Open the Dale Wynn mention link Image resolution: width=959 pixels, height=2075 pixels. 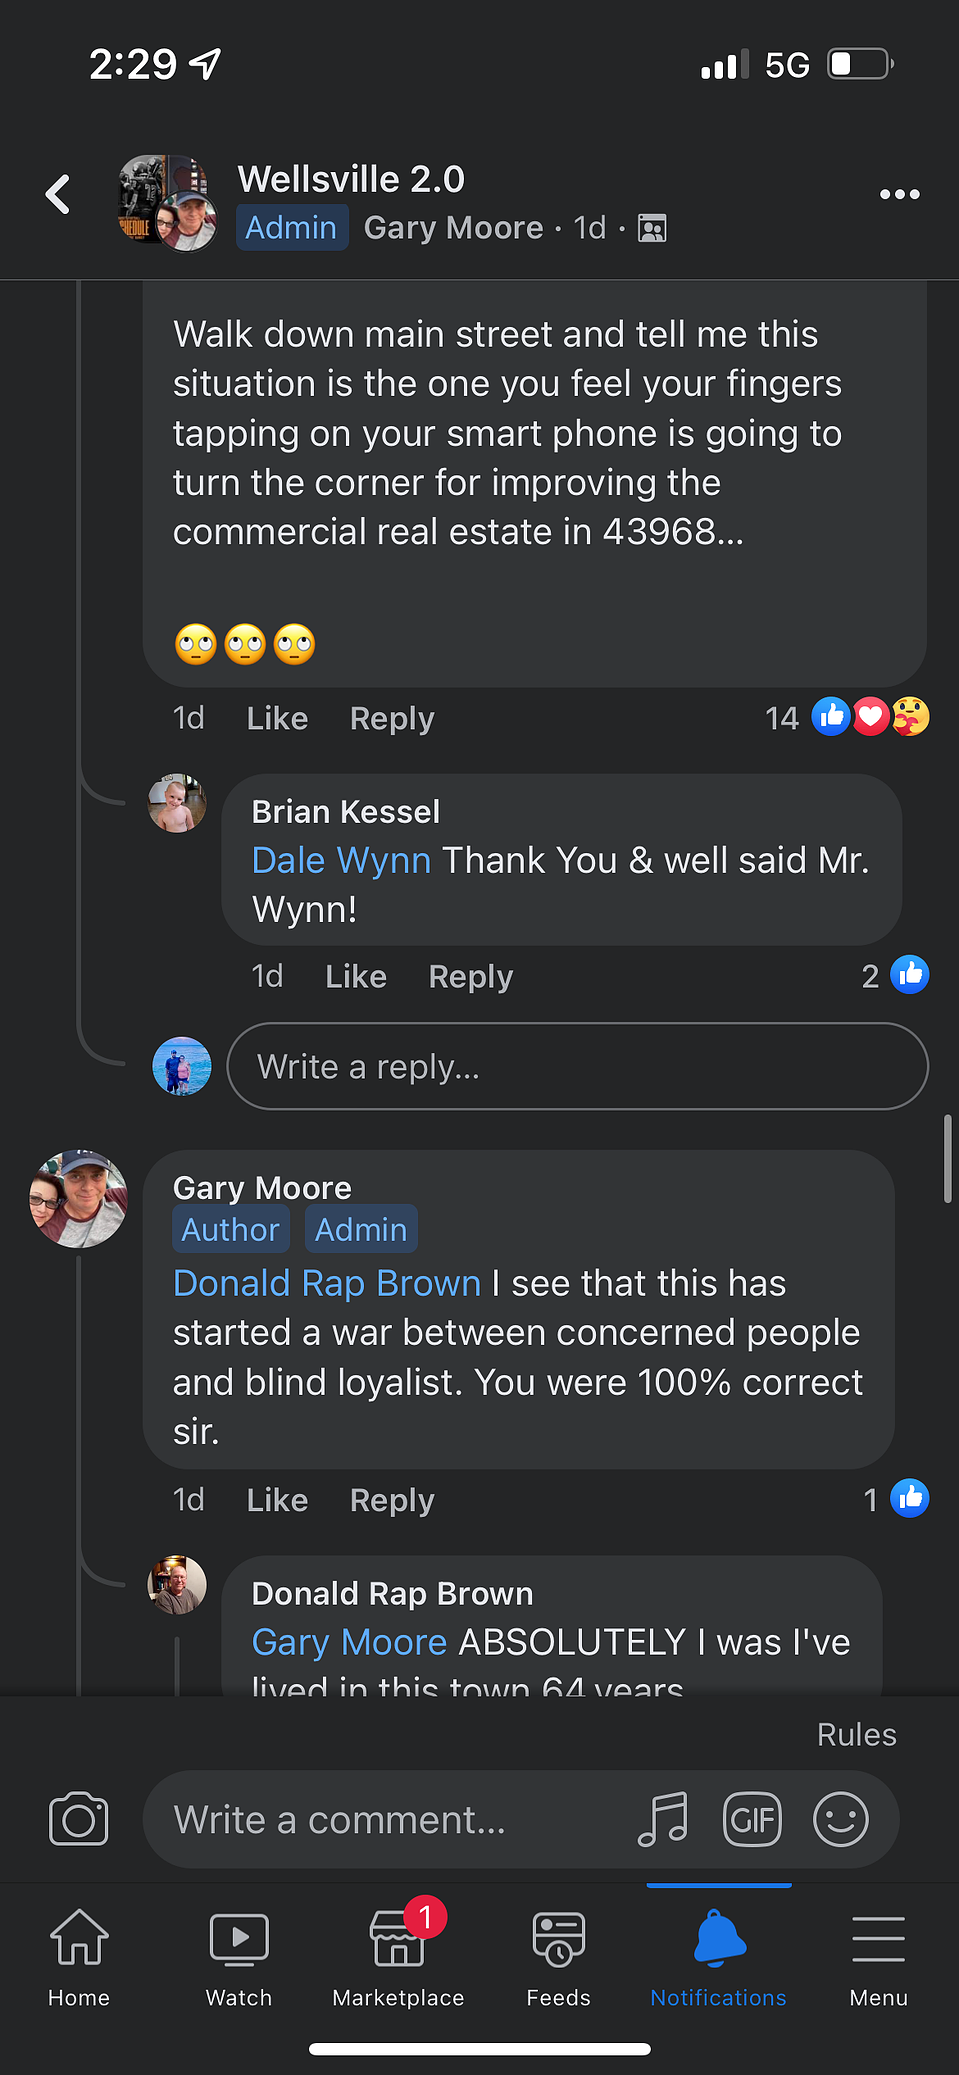click(x=341, y=860)
